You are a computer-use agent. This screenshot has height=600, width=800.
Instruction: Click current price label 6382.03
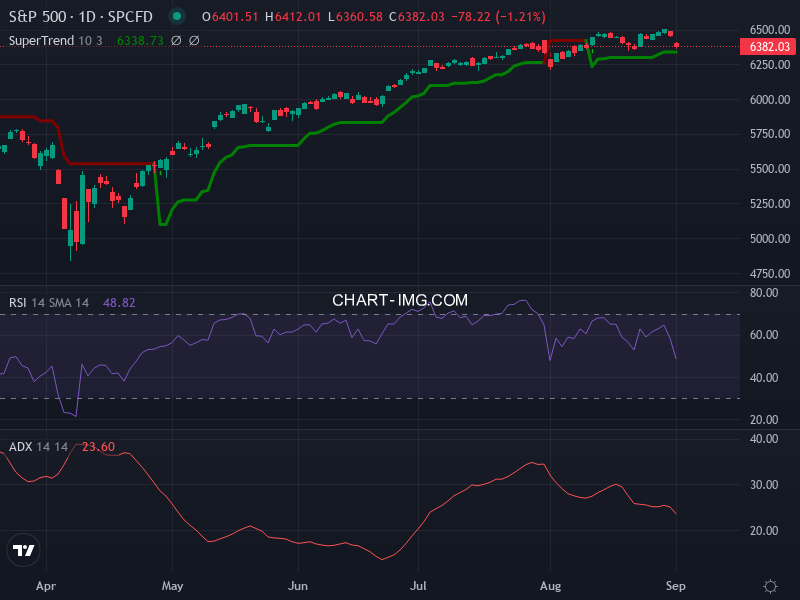[x=769, y=46]
